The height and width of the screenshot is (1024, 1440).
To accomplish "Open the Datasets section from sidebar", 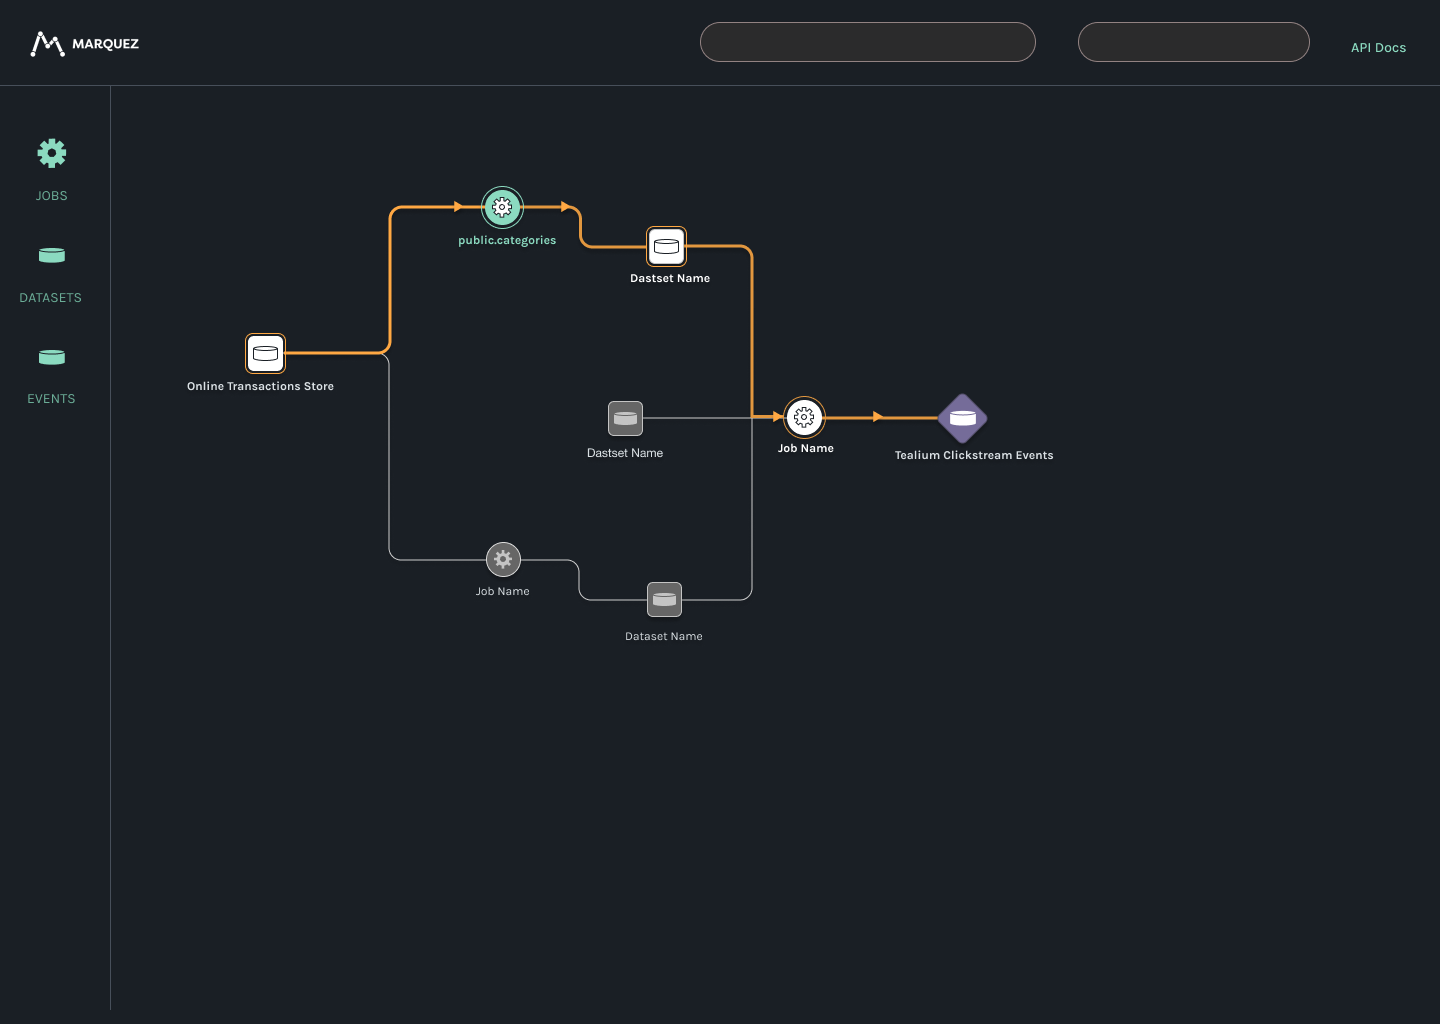I will (51, 255).
